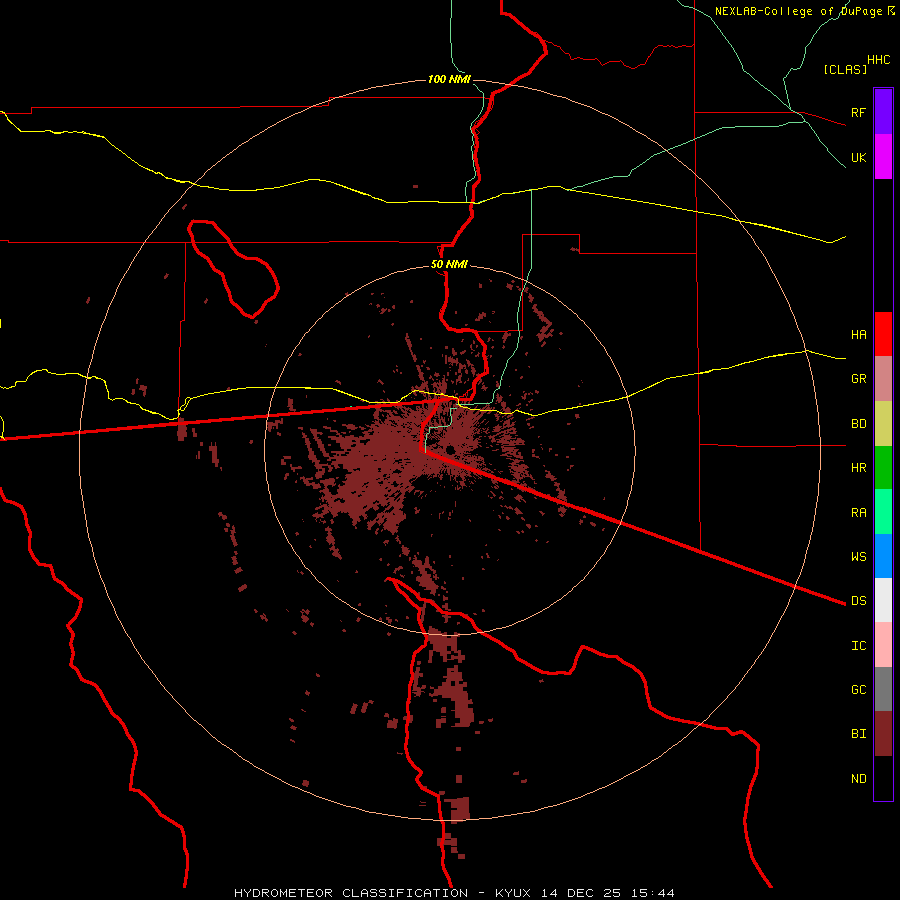Viewport: 900px width, 900px height.
Task: Click the black ND legend swatch
Action: (883, 778)
